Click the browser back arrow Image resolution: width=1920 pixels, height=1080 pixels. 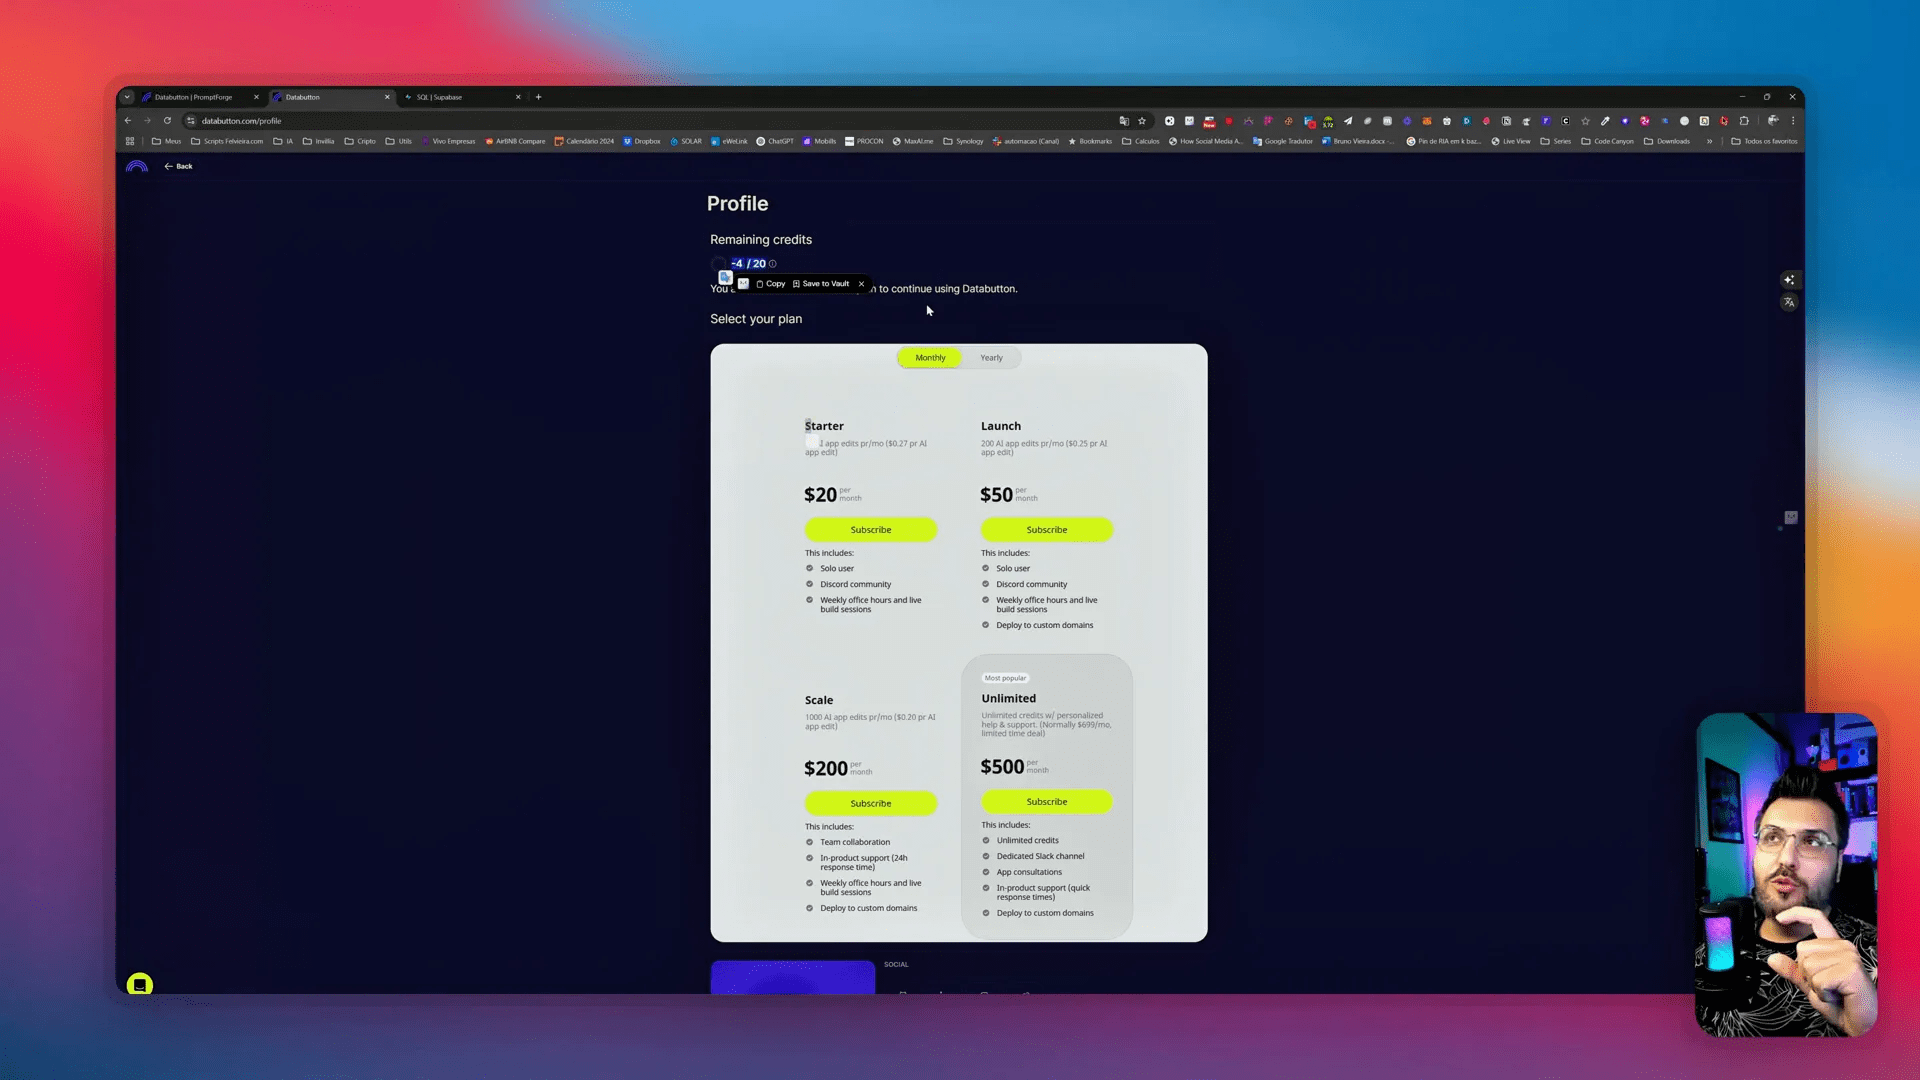click(x=128, y=121)
